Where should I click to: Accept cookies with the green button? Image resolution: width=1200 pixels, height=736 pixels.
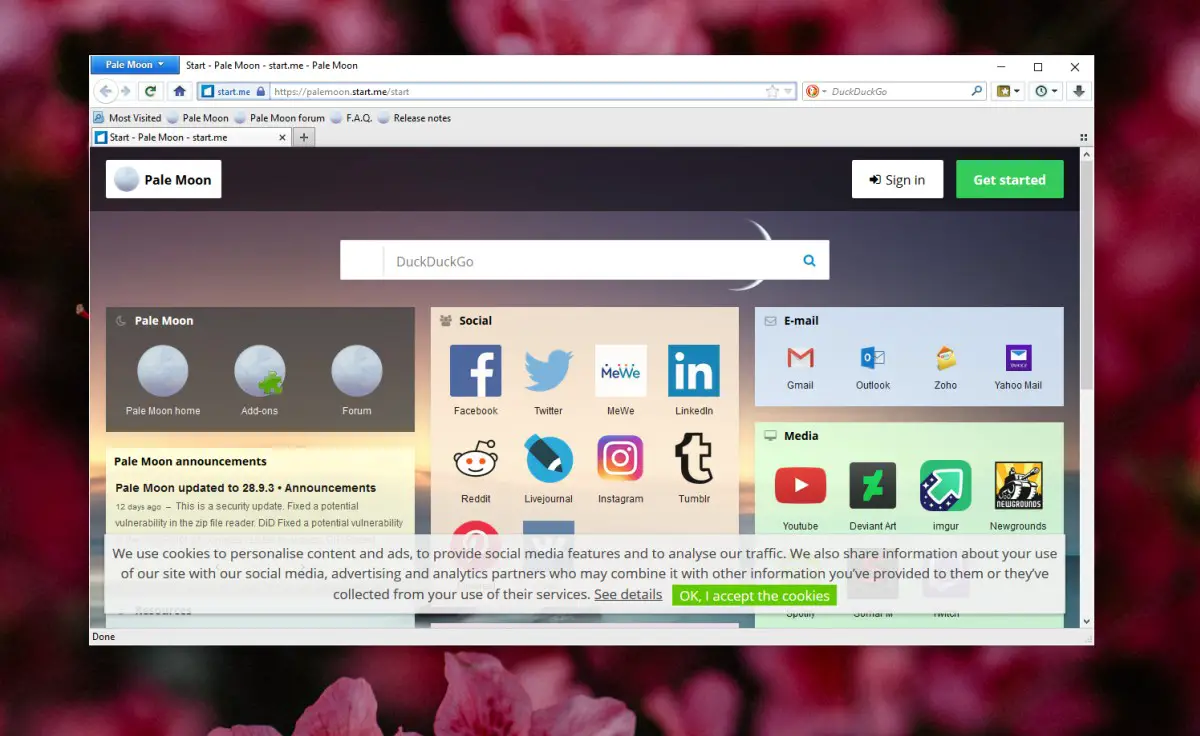point(754,595)
